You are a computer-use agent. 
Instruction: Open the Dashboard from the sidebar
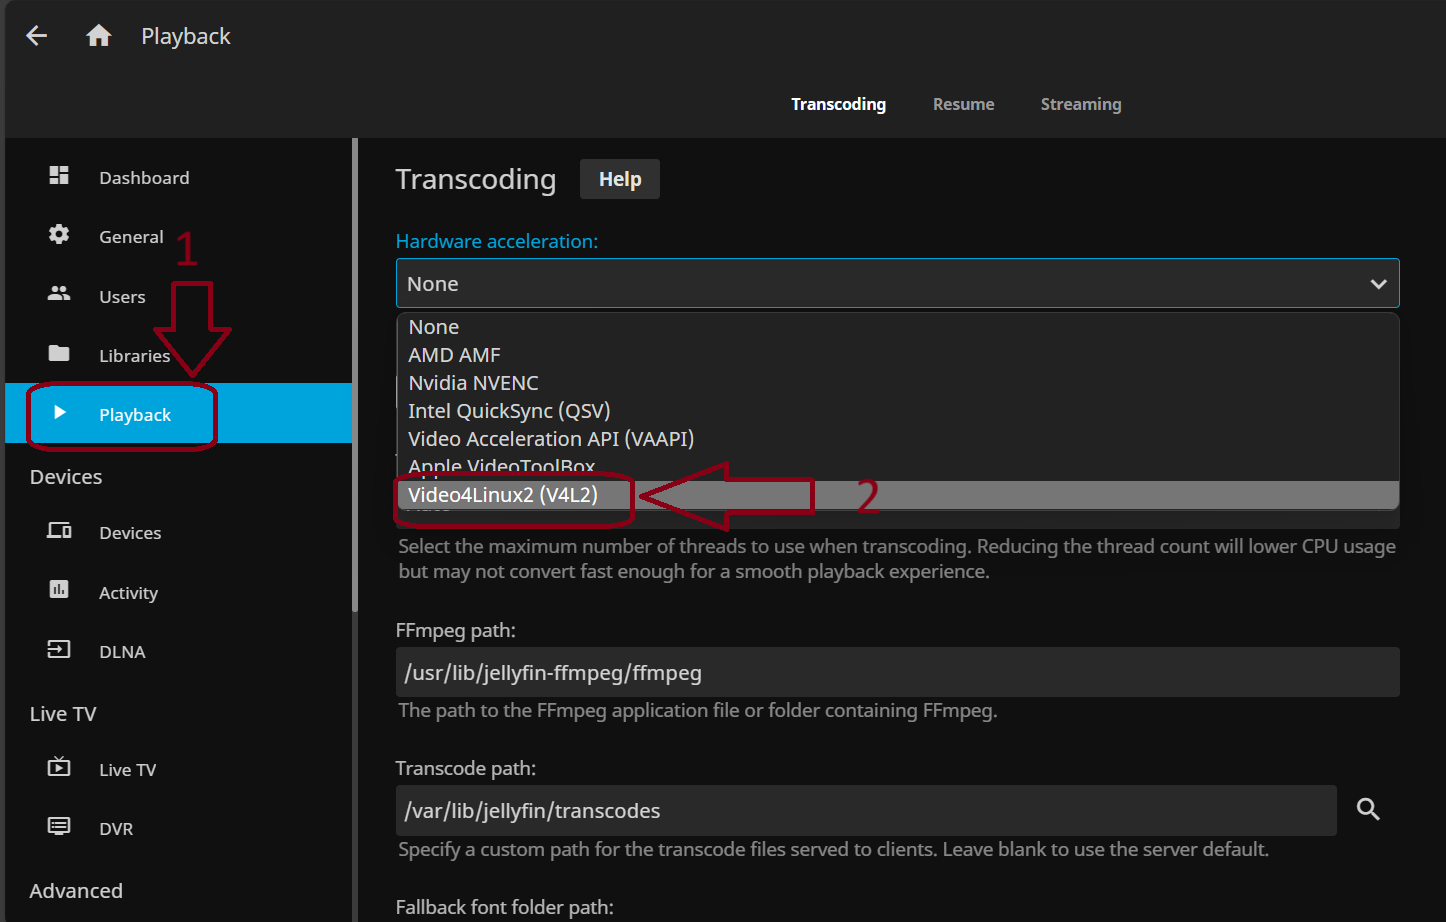pyautogui.click(x=59, y=177)
